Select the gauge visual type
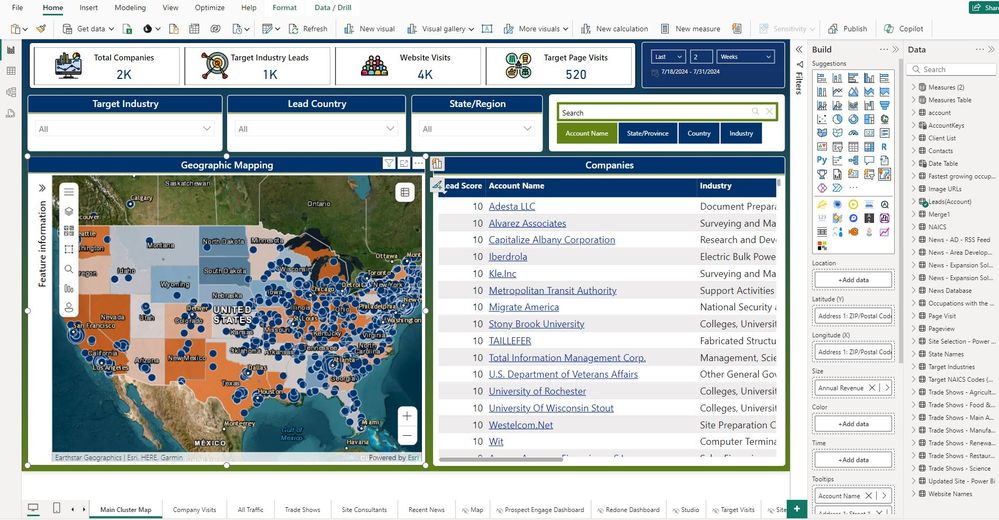 853,133
